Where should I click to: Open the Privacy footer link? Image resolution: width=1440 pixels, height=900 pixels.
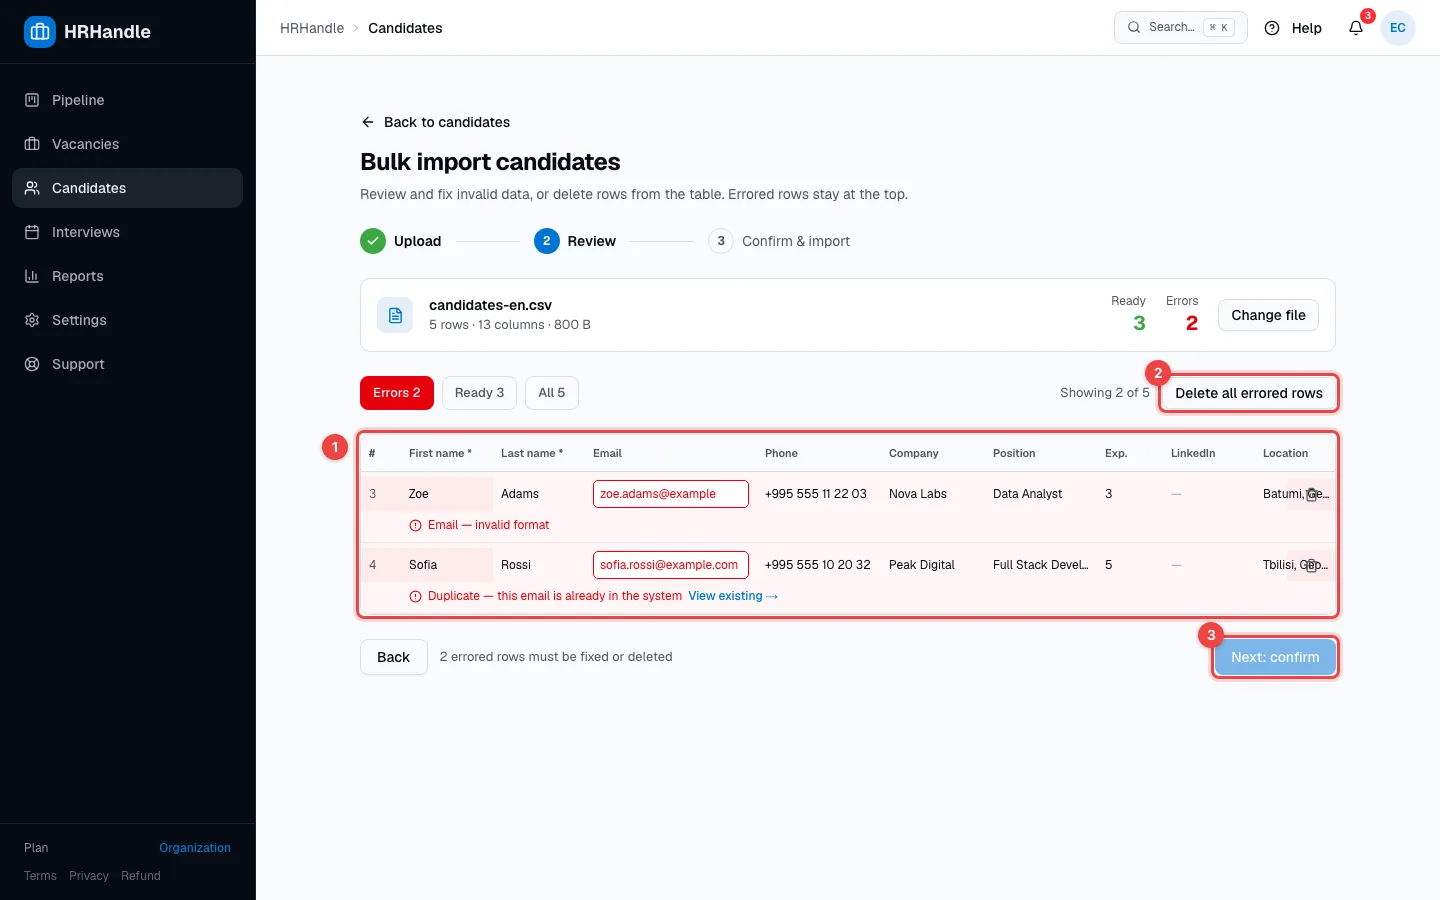click(89, 876)
